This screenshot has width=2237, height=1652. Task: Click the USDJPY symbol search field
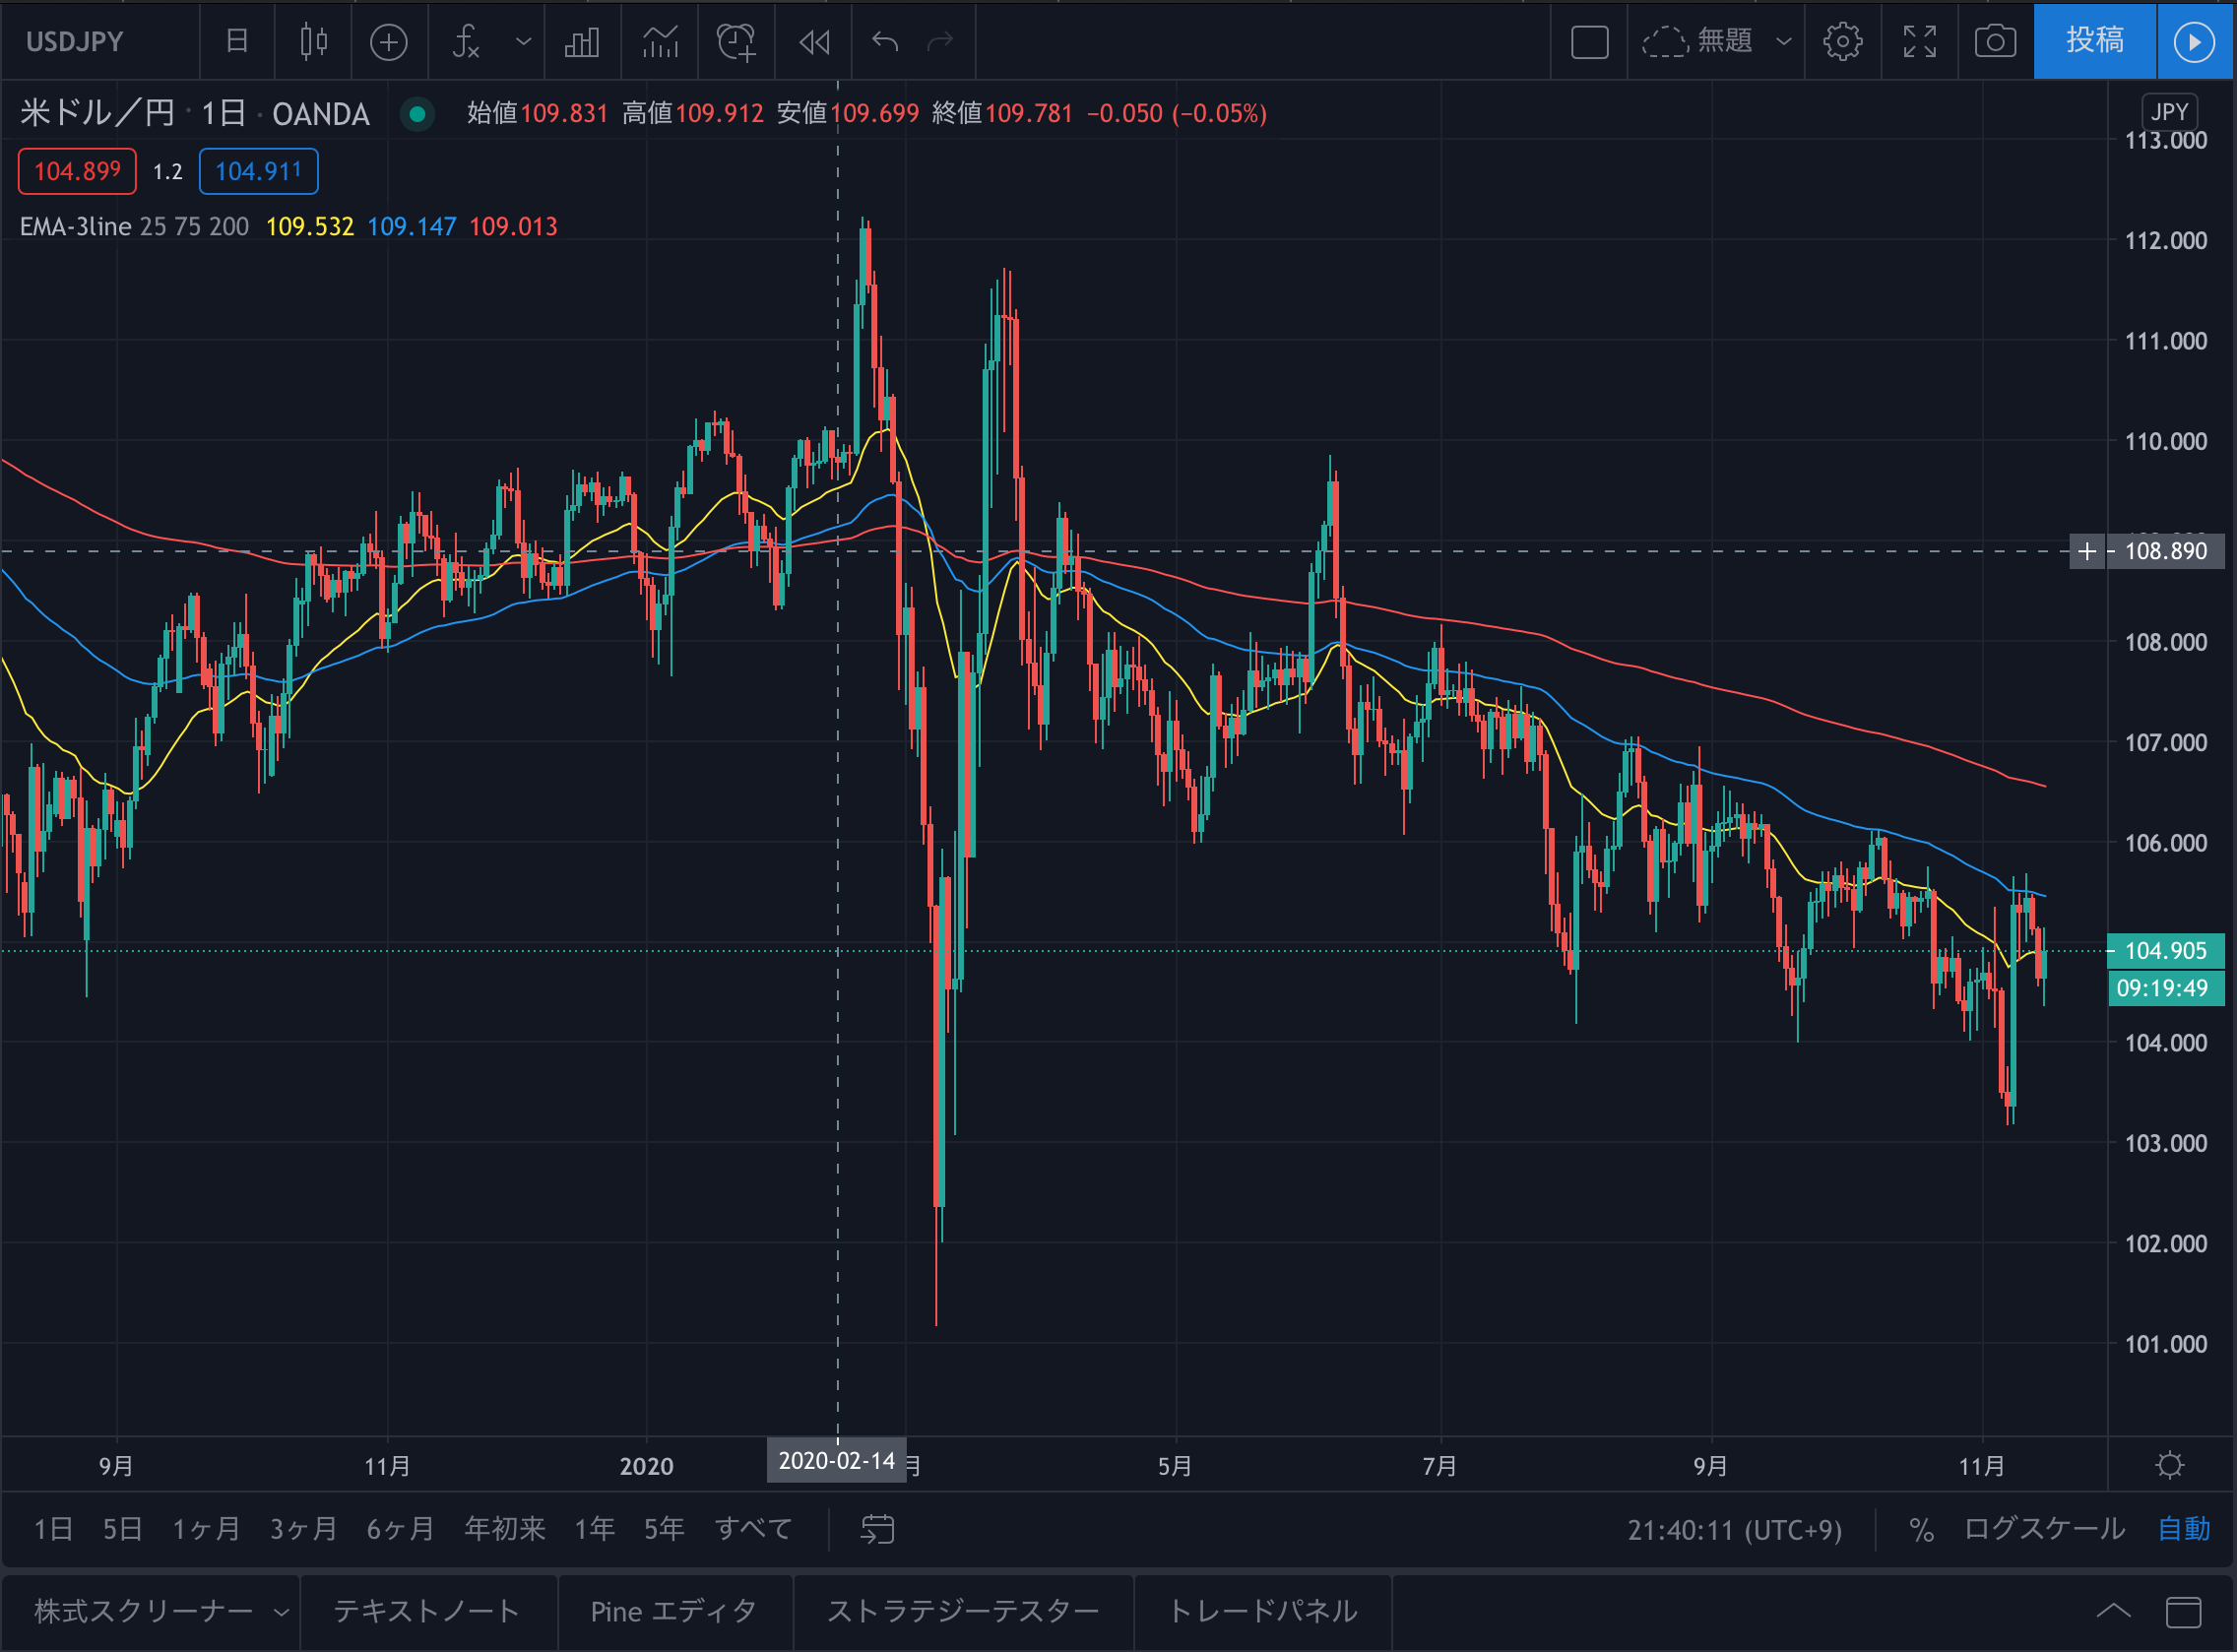pos(75,41)
